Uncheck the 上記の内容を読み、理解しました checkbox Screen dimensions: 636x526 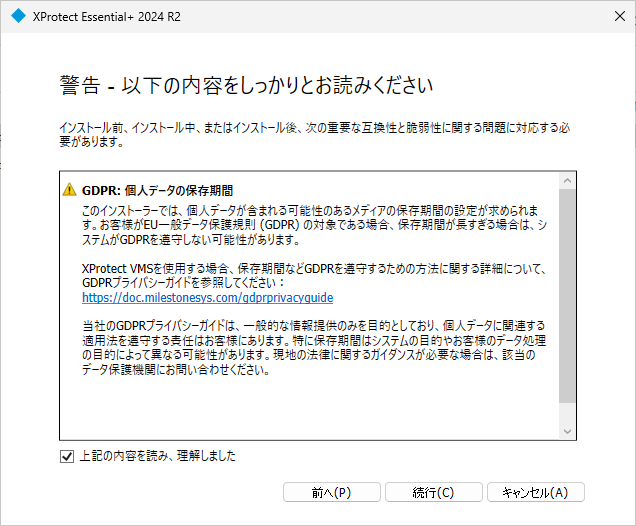(67, 456)
